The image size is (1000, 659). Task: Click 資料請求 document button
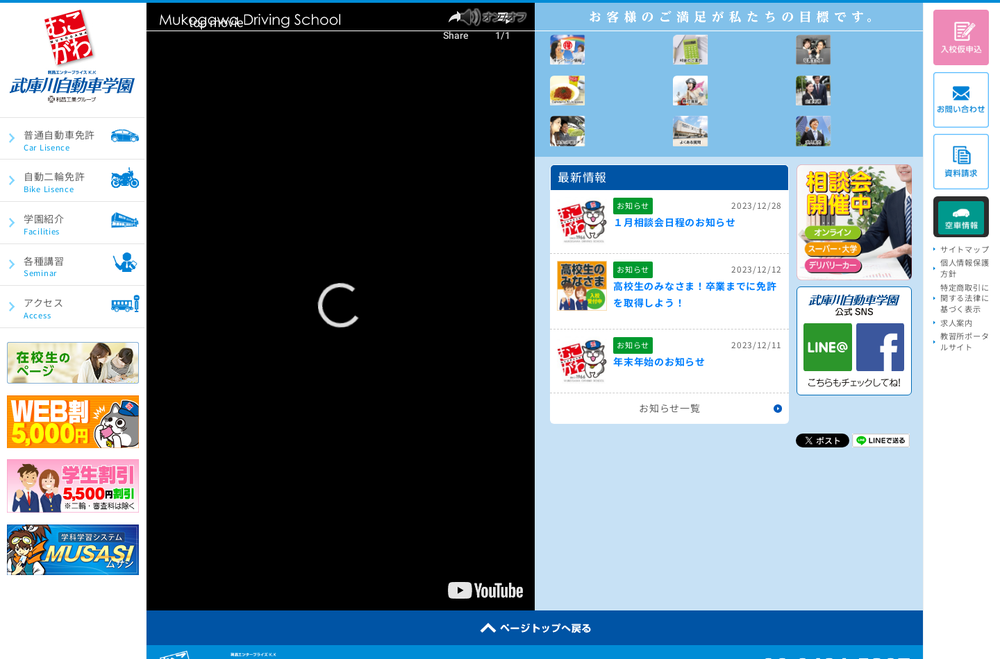coord(961,161)
